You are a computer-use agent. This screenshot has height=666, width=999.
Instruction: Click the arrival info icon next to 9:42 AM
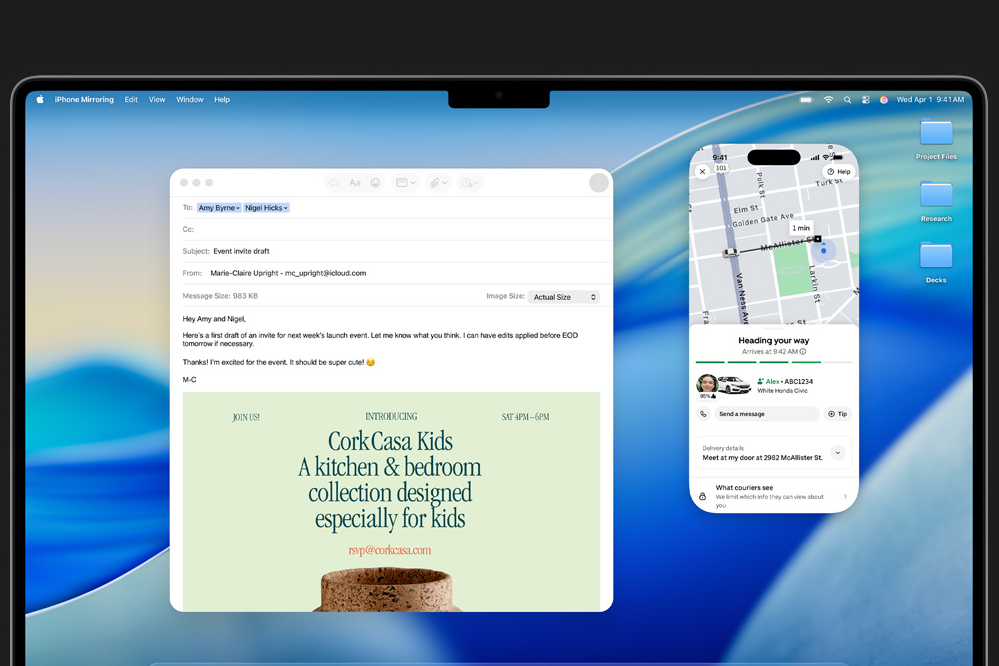tap(803, 352)
